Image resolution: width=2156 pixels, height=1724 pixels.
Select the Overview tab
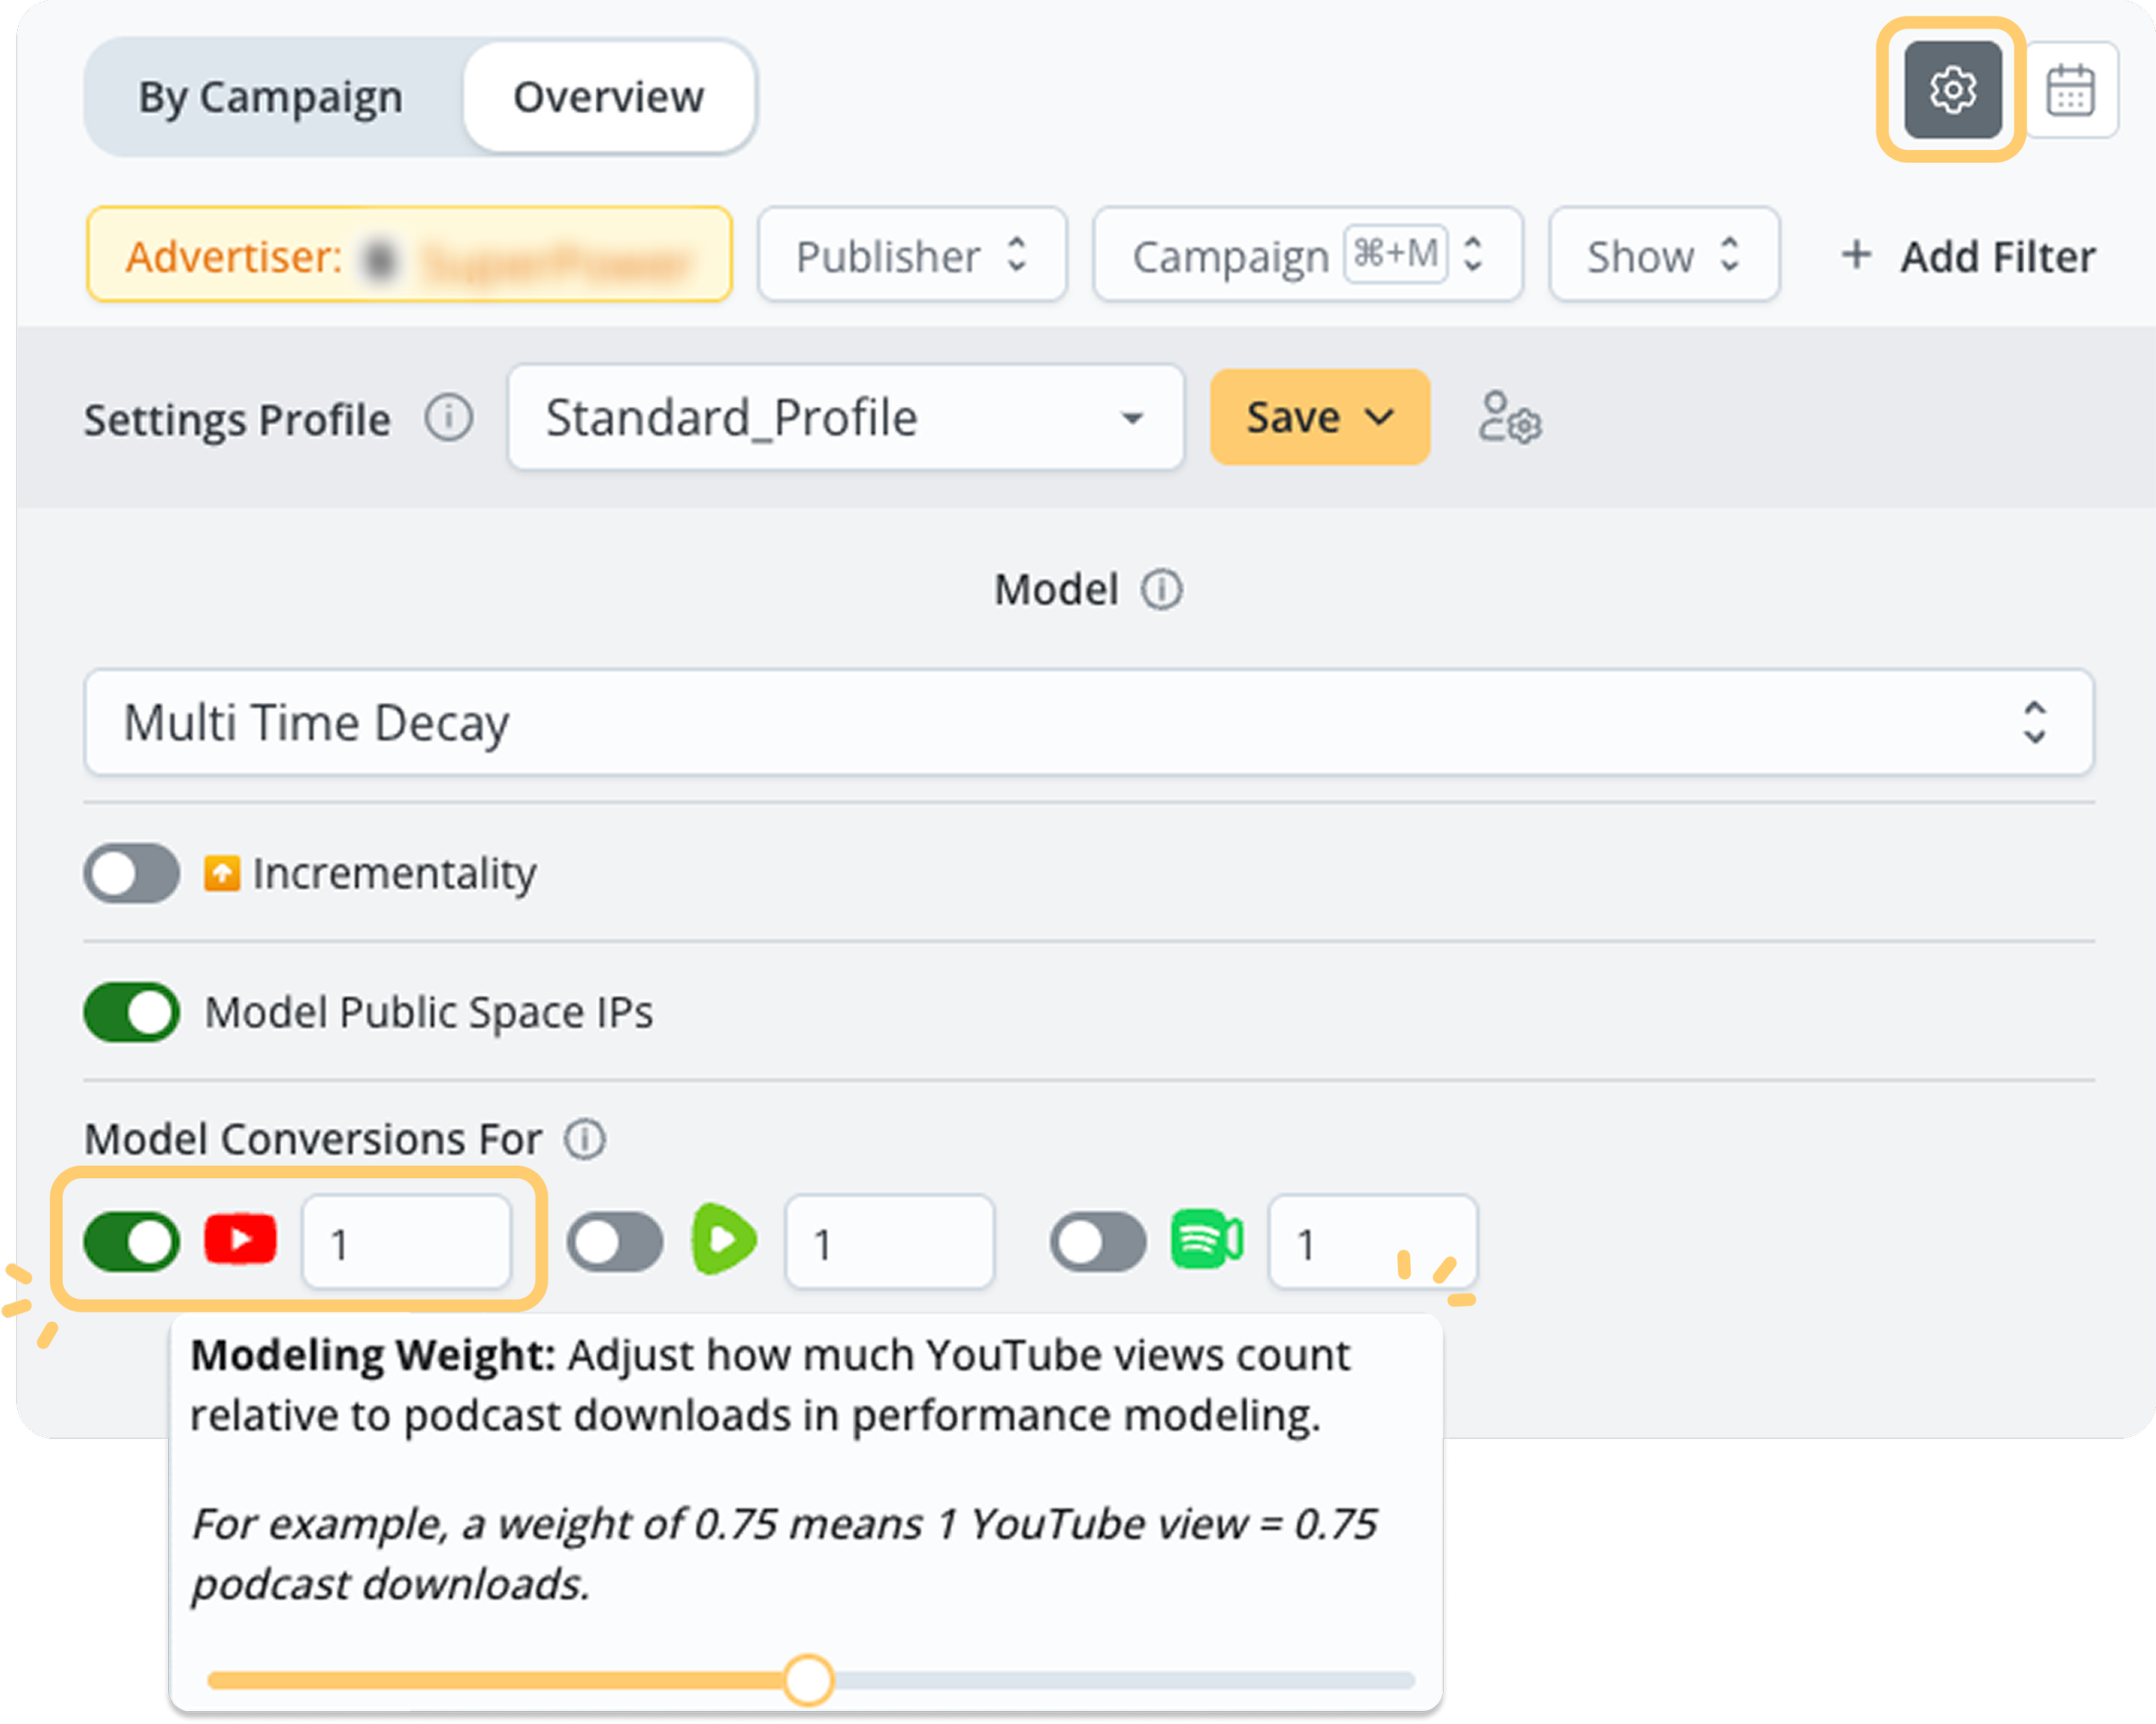(608, 97)
